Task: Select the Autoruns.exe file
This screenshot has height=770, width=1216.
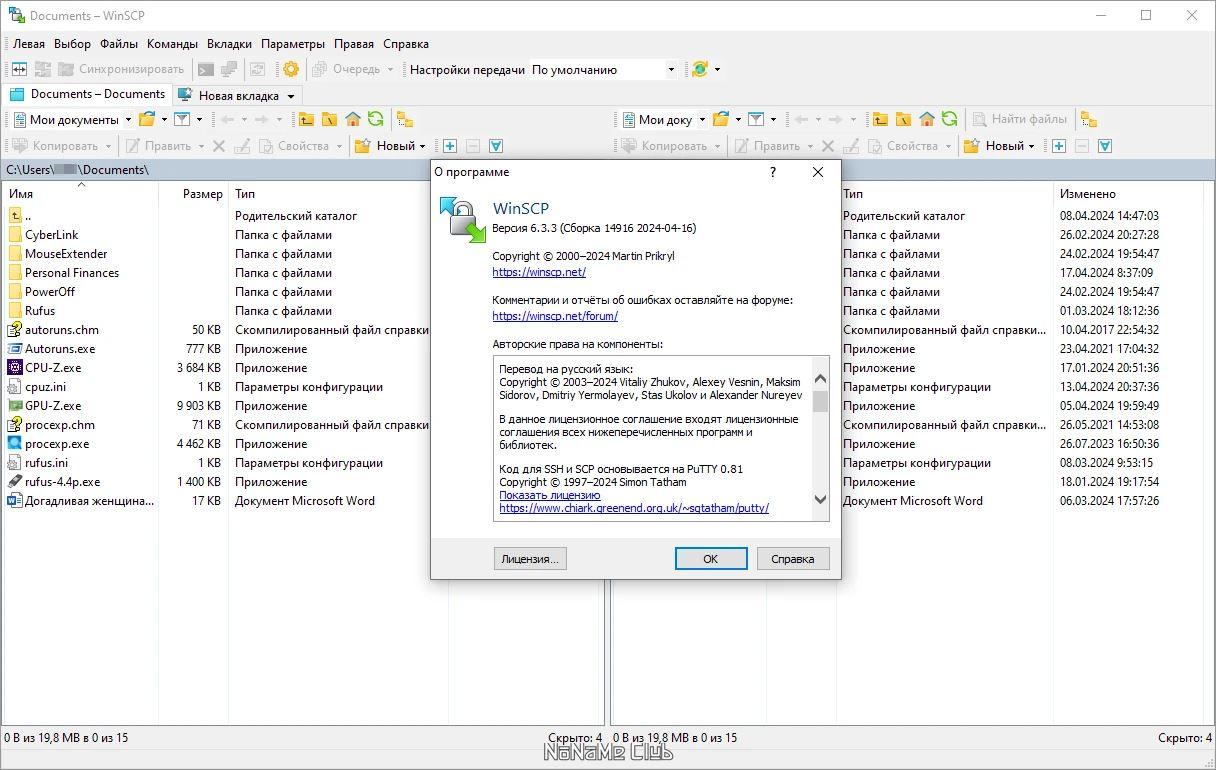Action: [60, 349]
